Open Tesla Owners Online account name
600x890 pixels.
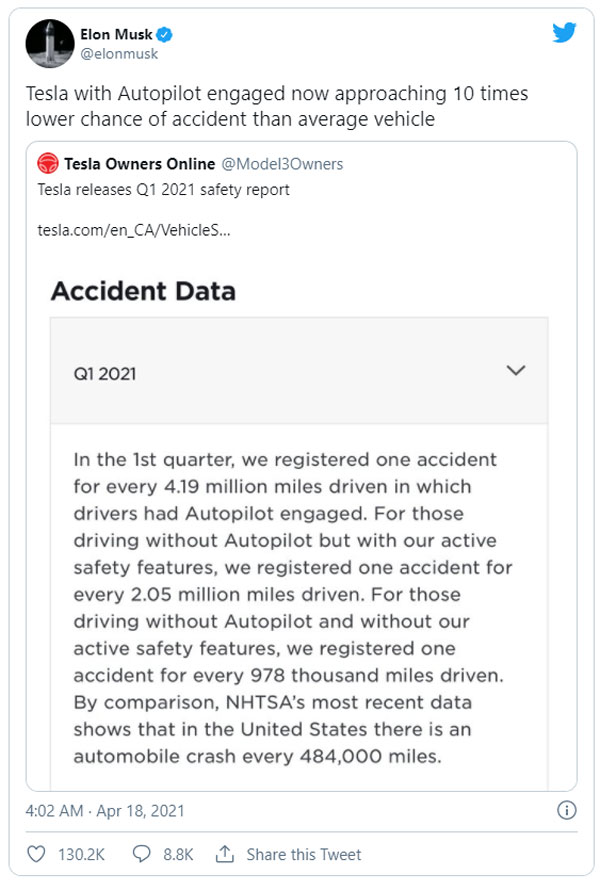point(140,164)
